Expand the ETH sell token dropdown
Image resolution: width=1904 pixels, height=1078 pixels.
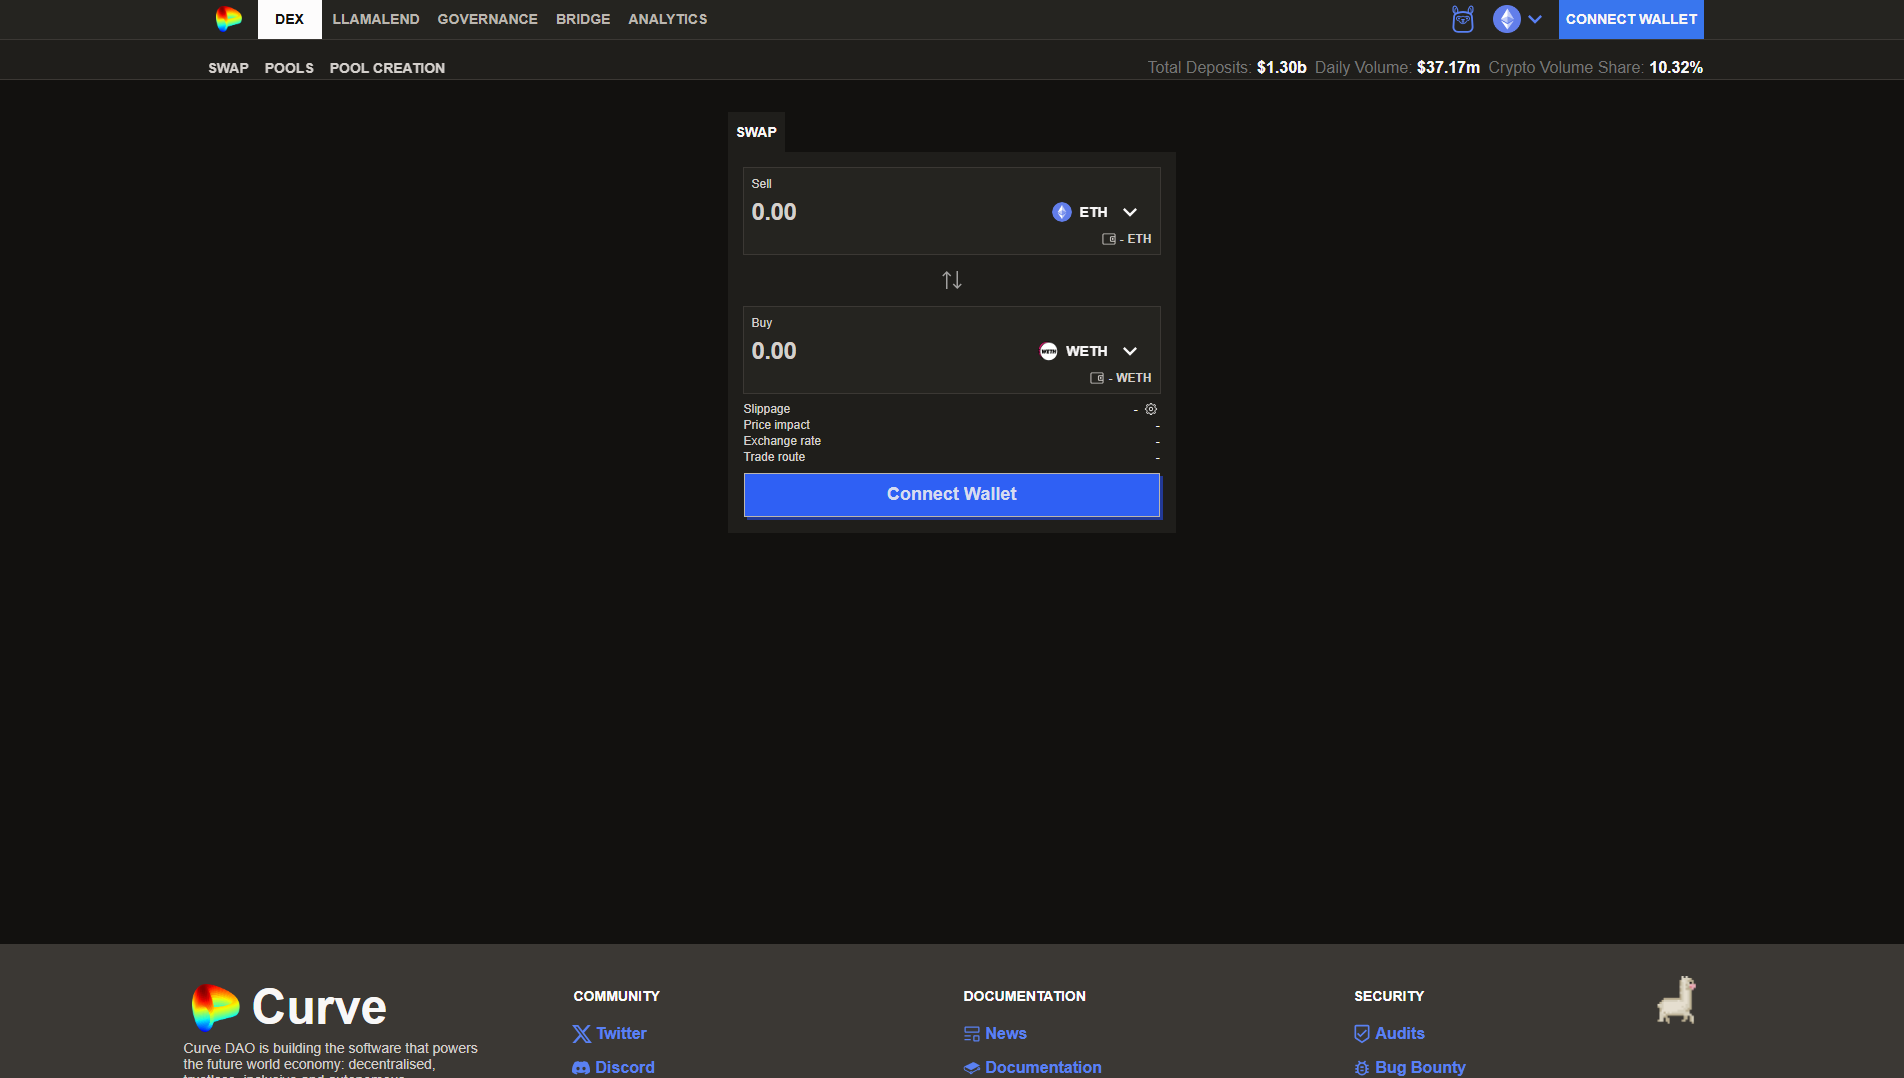pos(1130,212)
